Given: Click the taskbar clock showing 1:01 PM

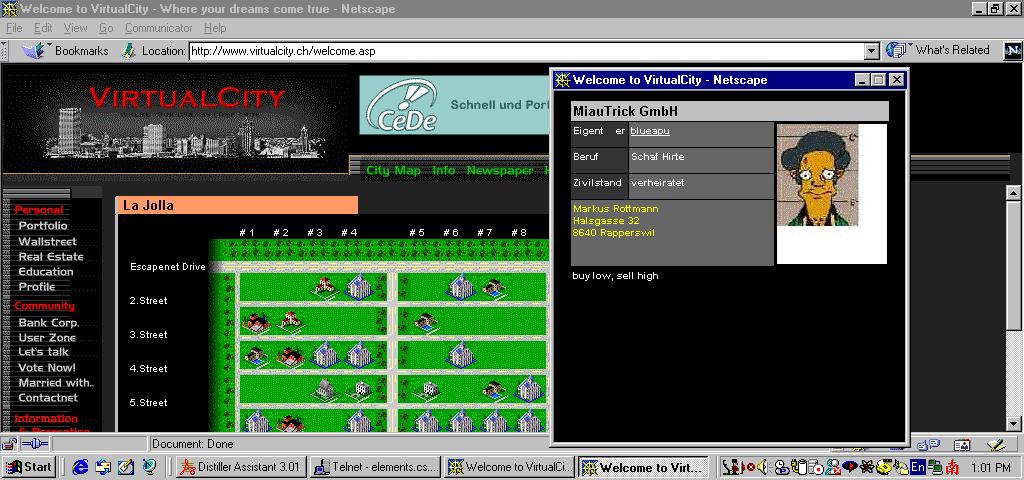Looking at the screenshot, I should 991,468.
